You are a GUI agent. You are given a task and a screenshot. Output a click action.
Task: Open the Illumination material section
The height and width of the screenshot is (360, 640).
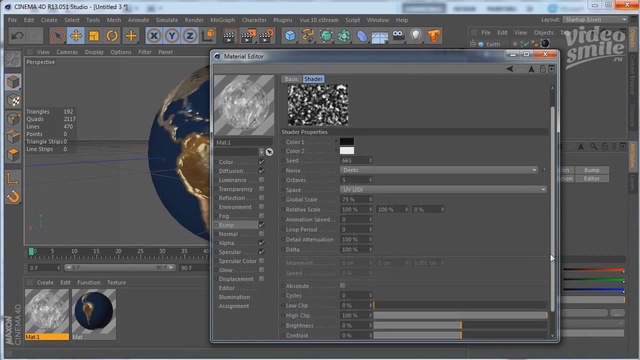(234, 297)
